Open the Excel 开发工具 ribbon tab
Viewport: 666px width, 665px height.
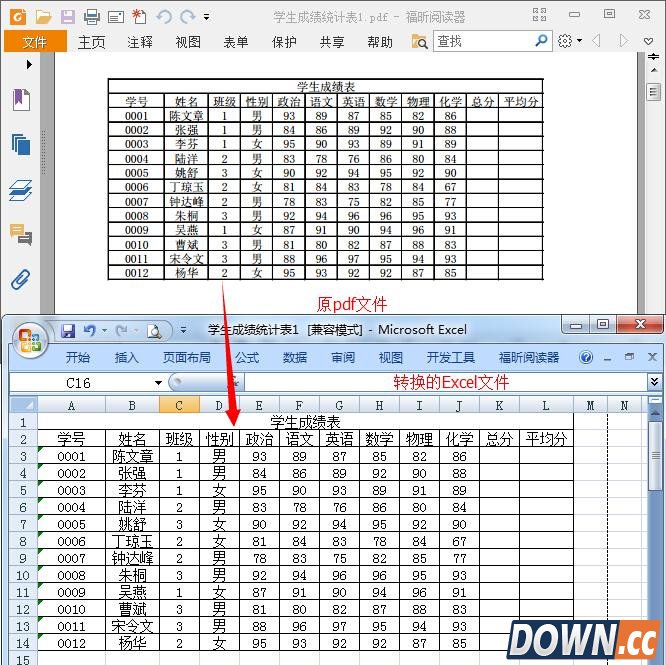[x=451, y=358]
